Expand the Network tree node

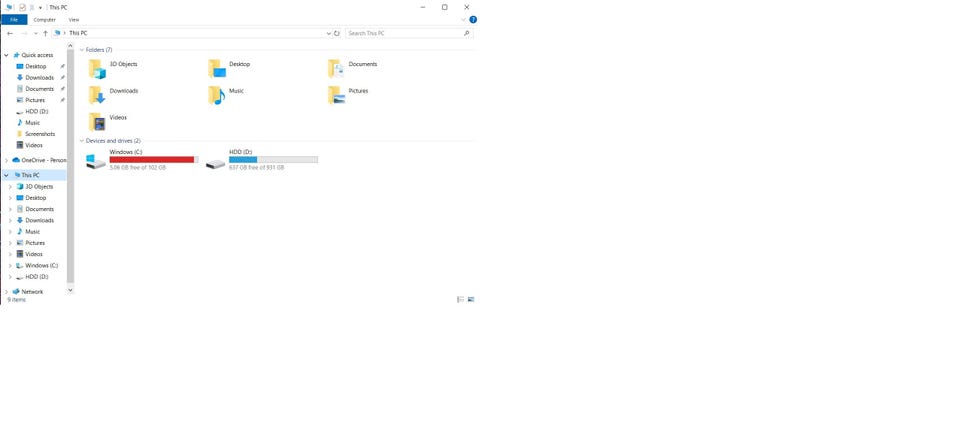(7, 292)
